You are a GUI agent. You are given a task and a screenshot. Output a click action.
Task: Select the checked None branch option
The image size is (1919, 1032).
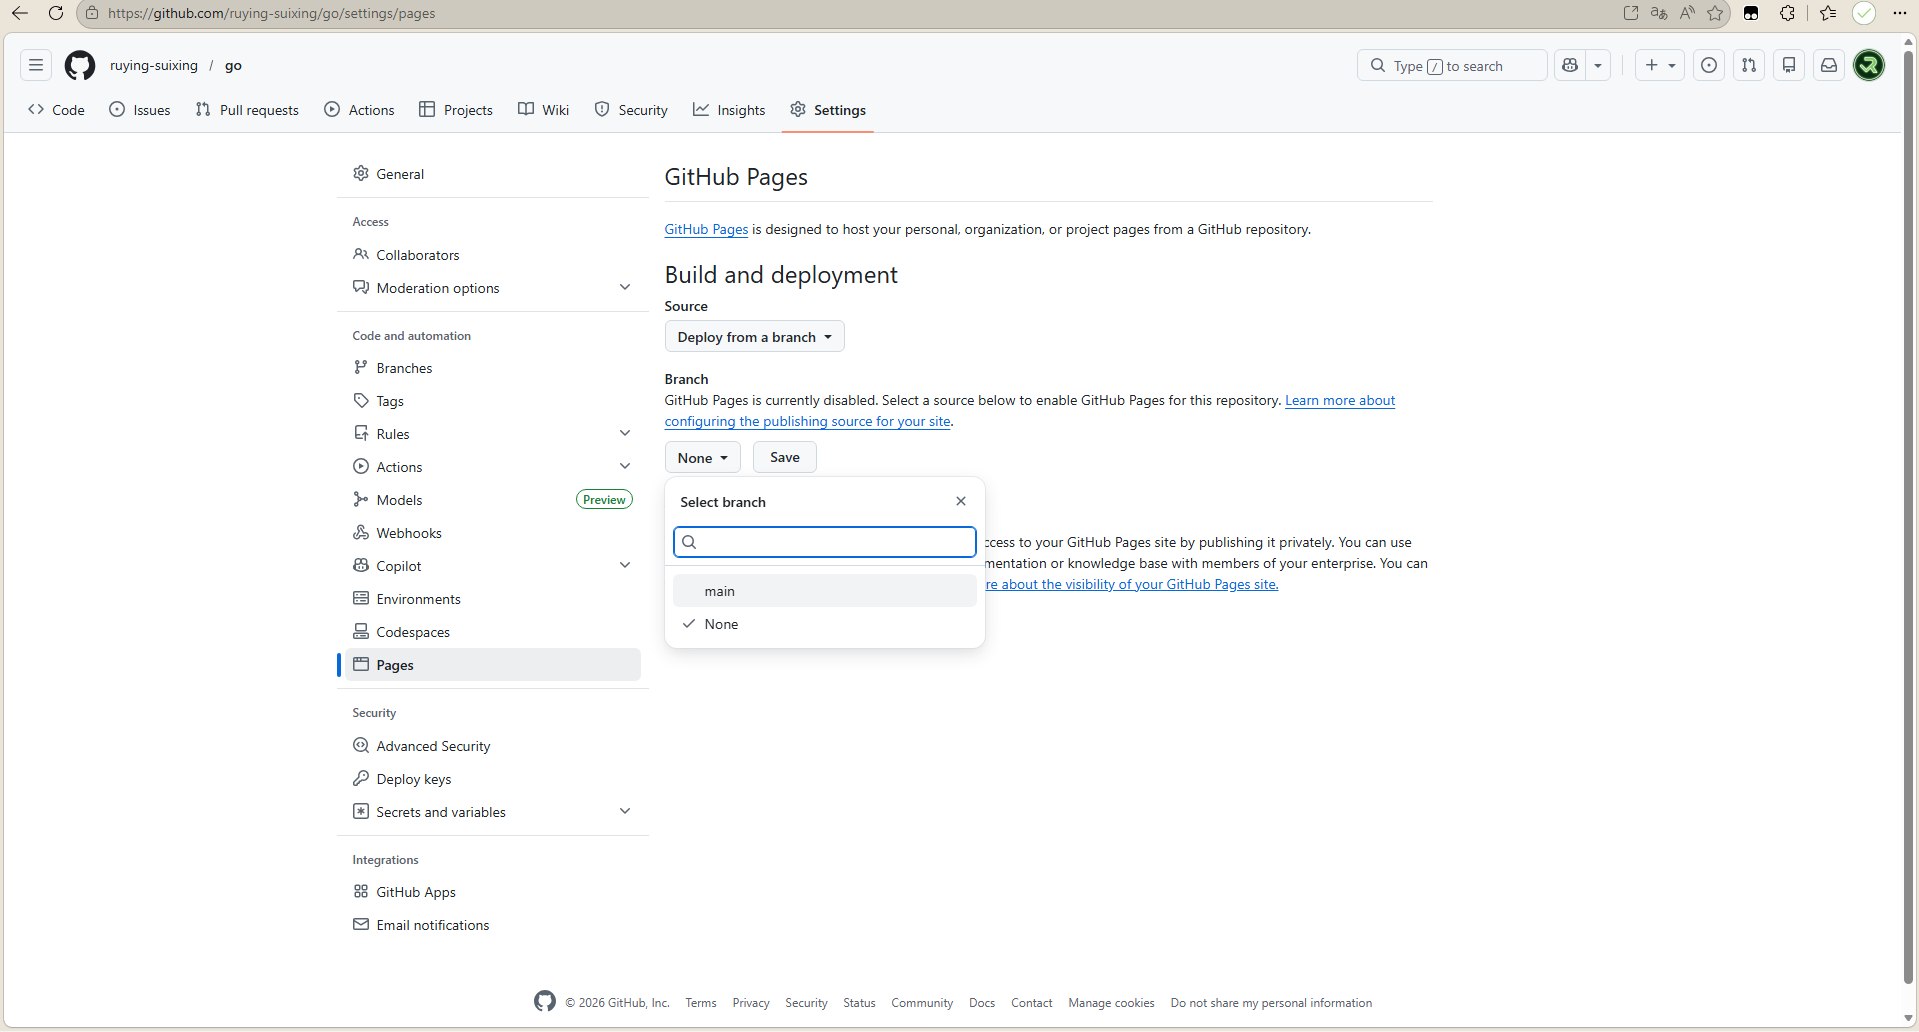(x=825, y=624)
